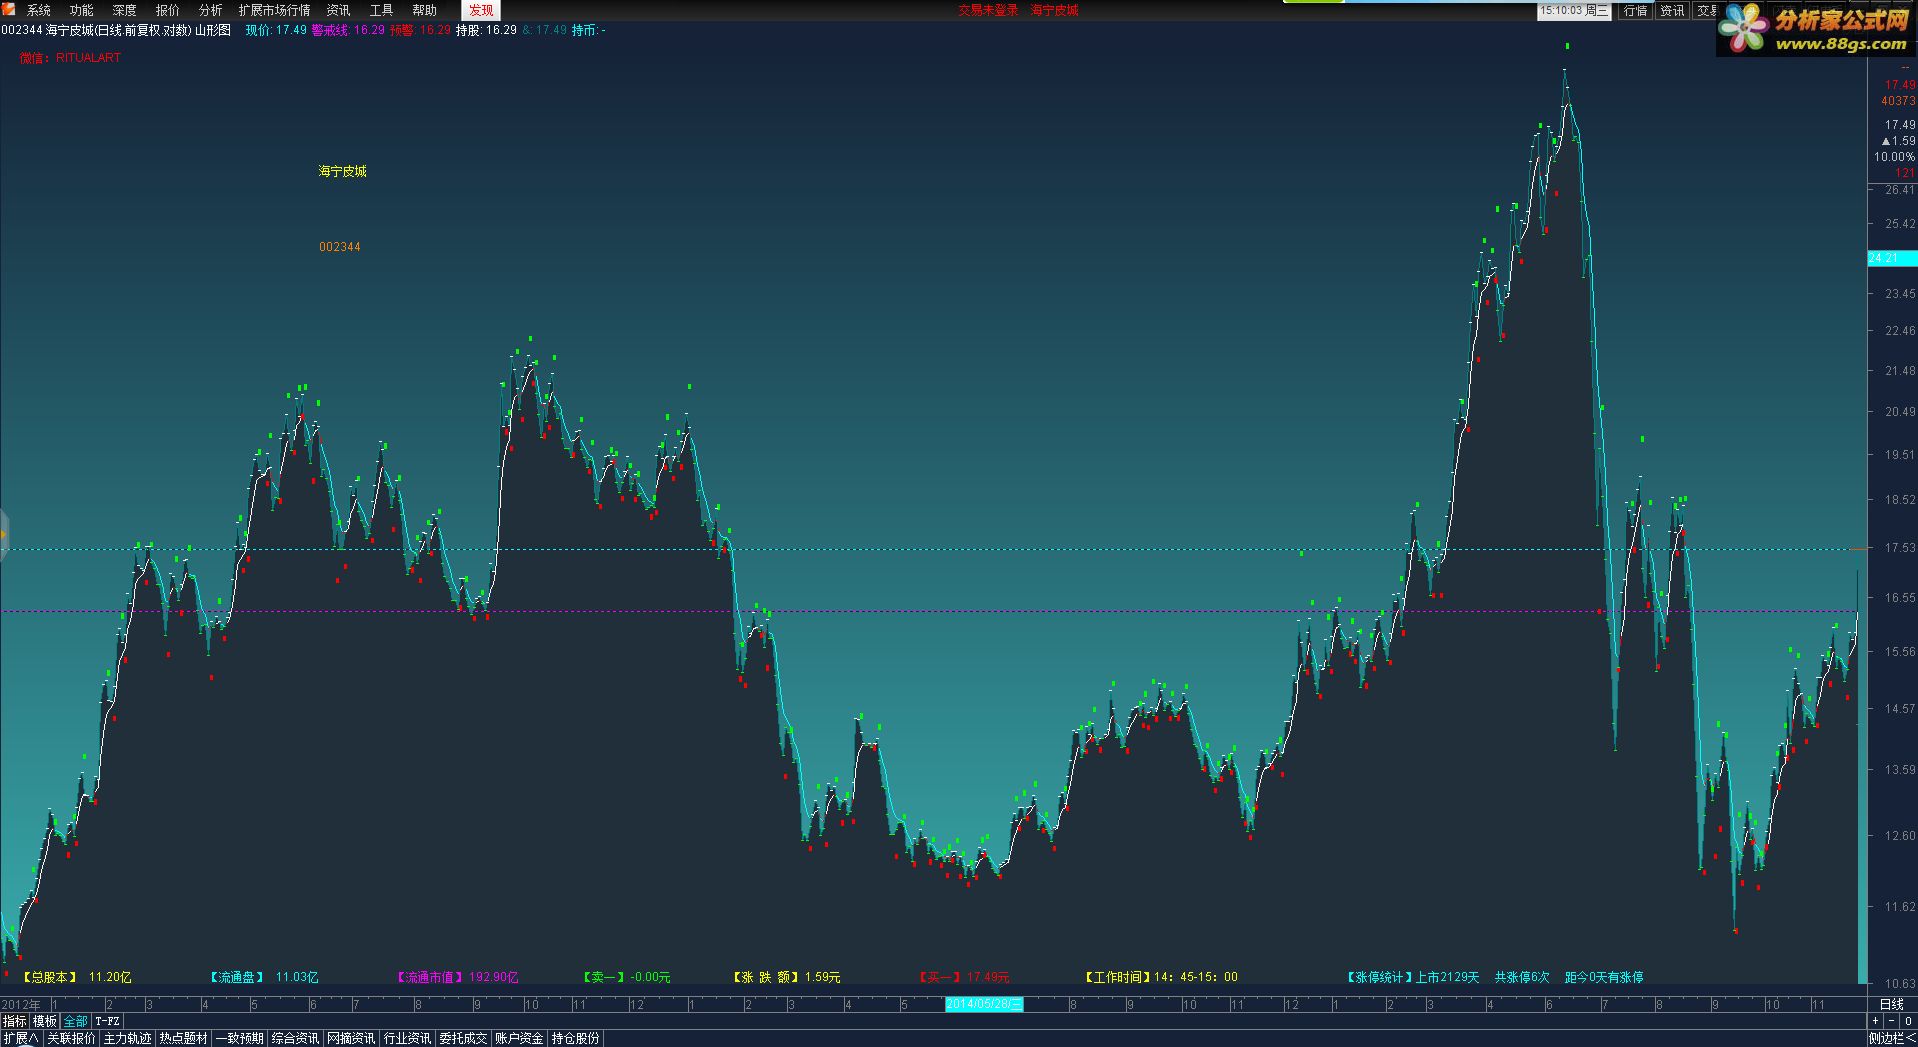The height and width of the screenshot is (1047, 1918).
Task: Select the T-FZ tab
Action: (107, 1021)
